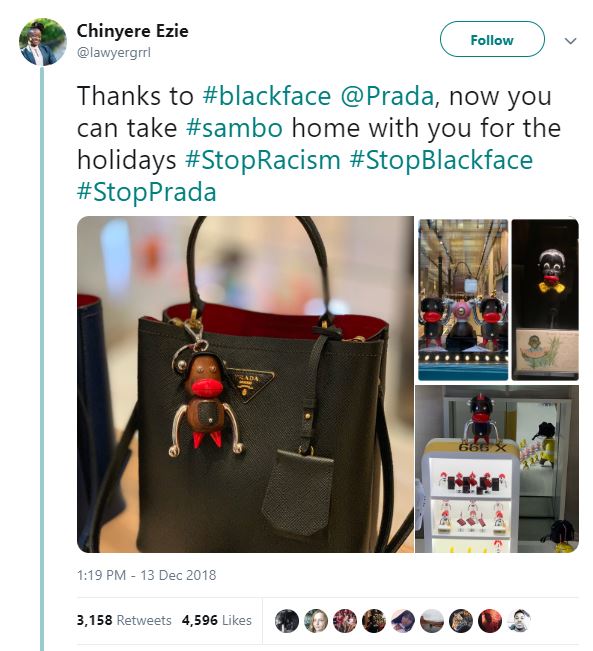This screenshot has width=593, height=651.
Task: Expand the tweet options chevron
Action: tap(571, 41)
